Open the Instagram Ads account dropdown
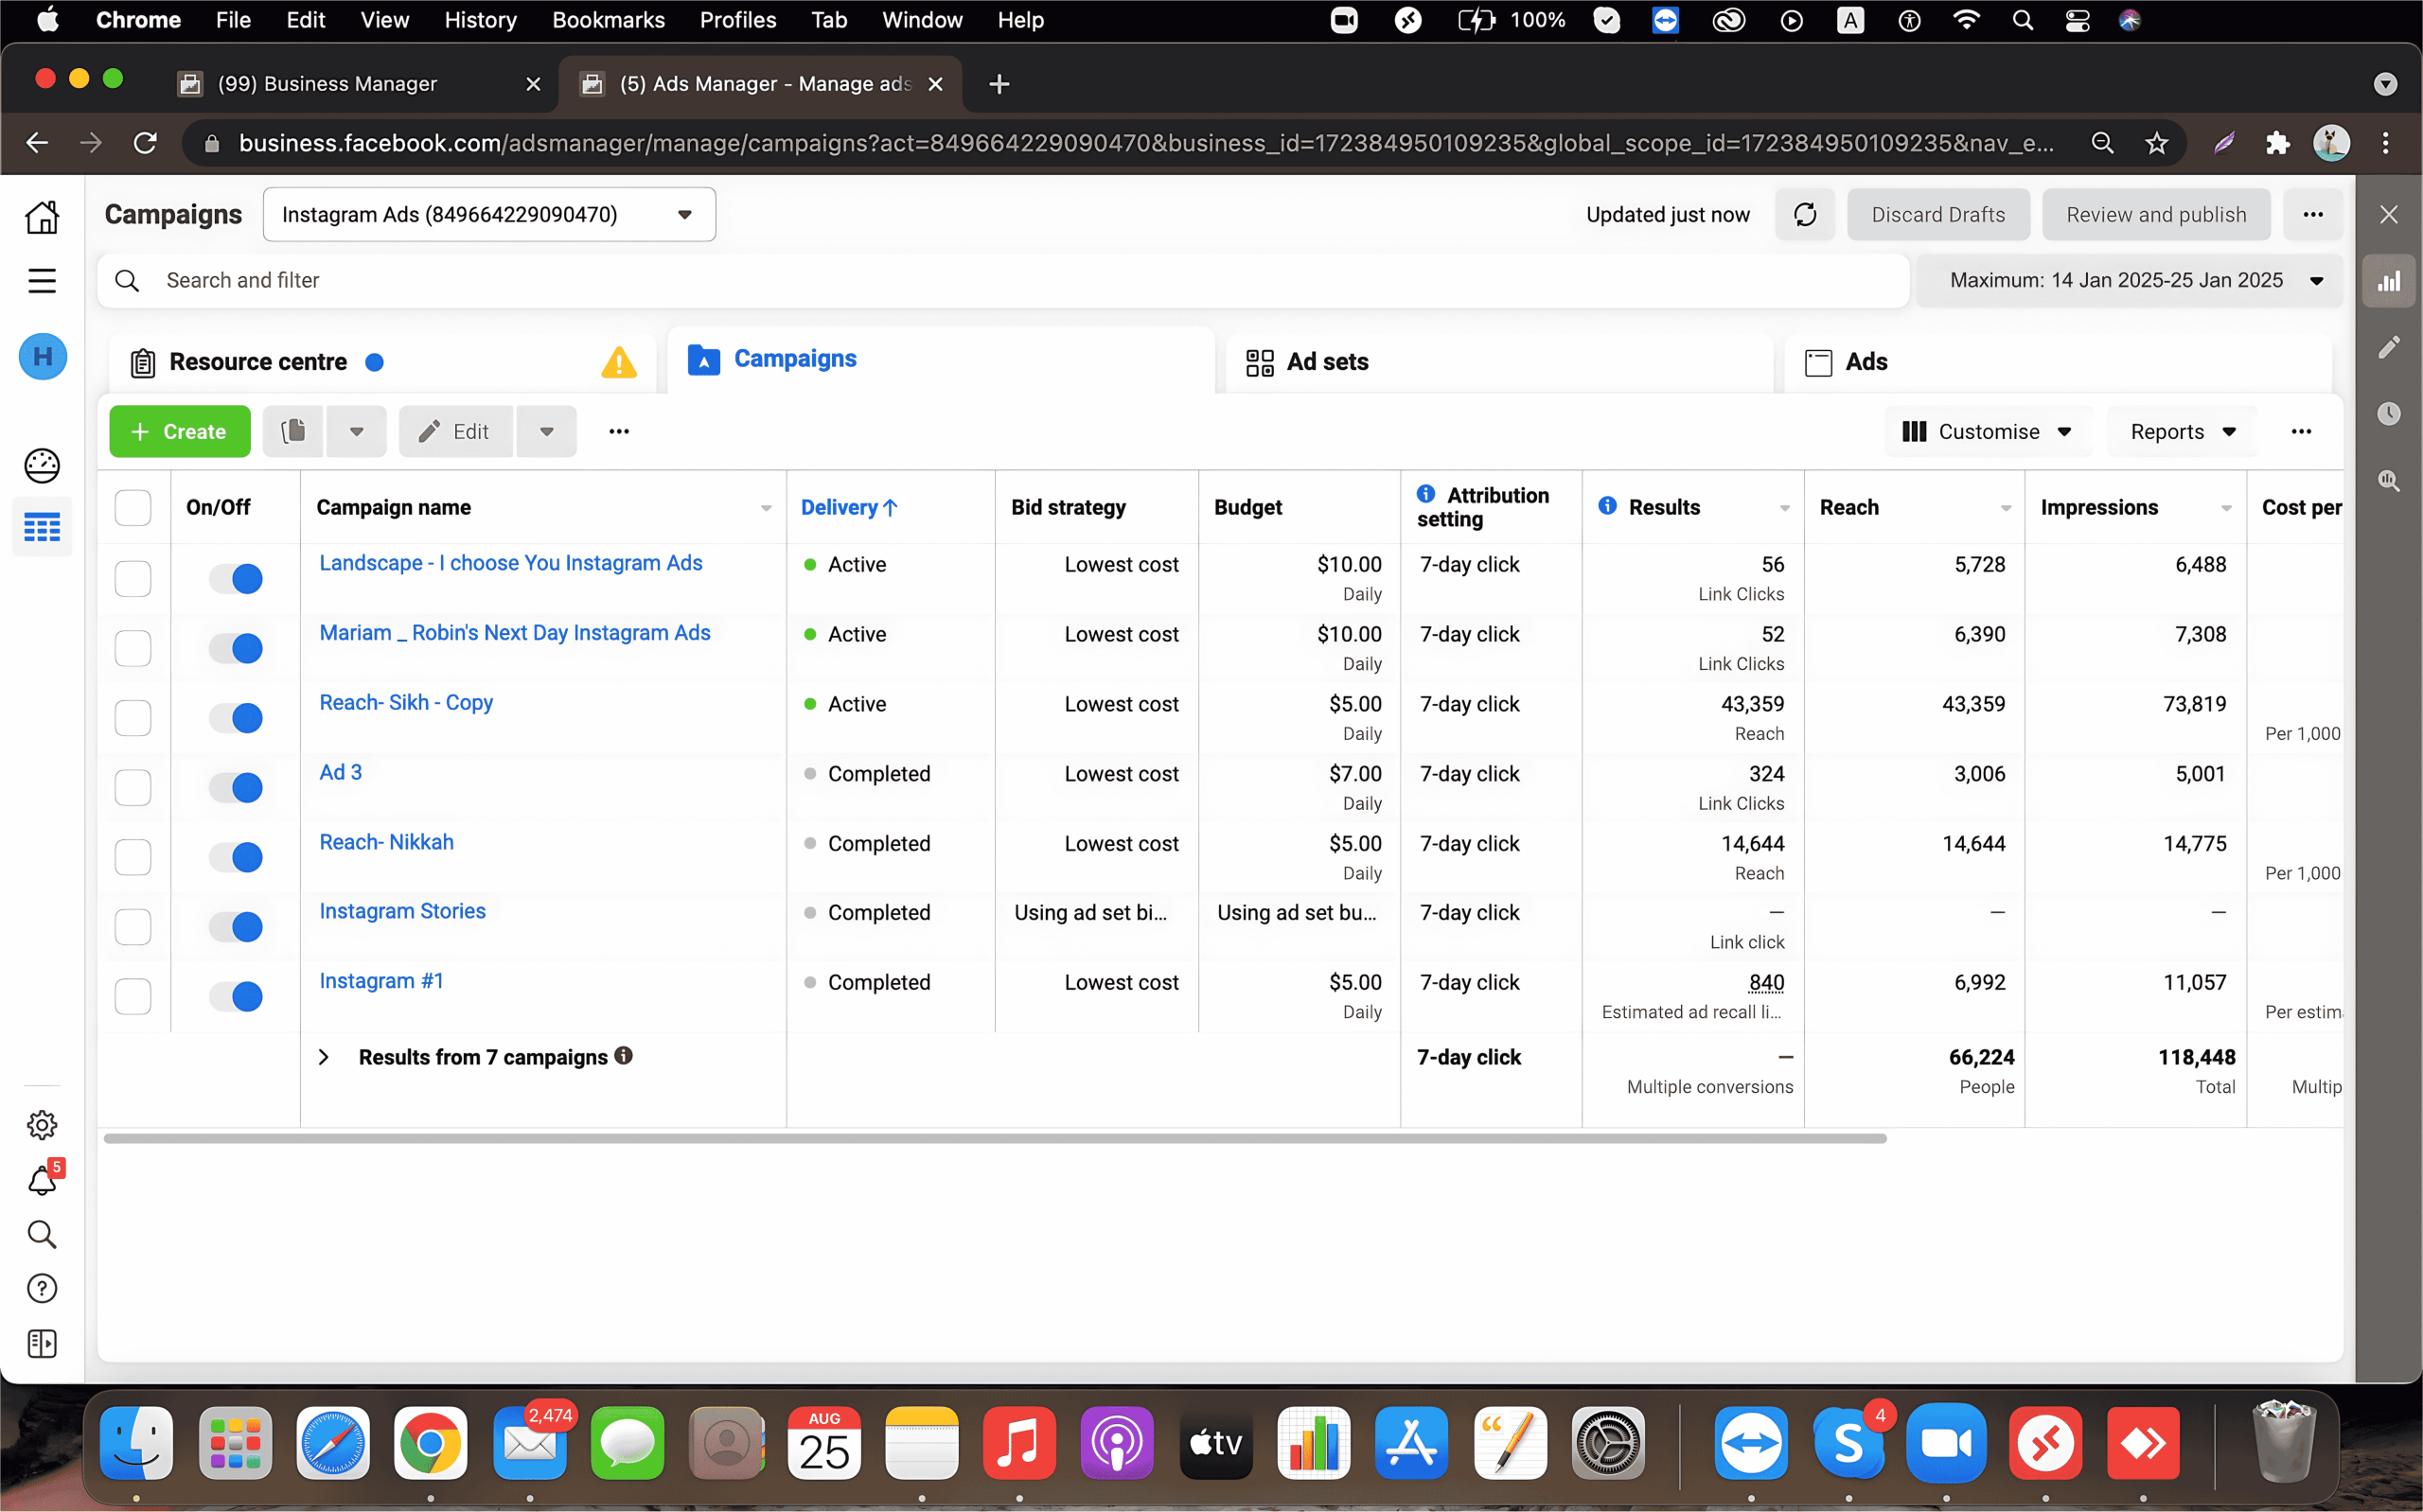Screen dimensions: 2423x1512 click(489, 215)
